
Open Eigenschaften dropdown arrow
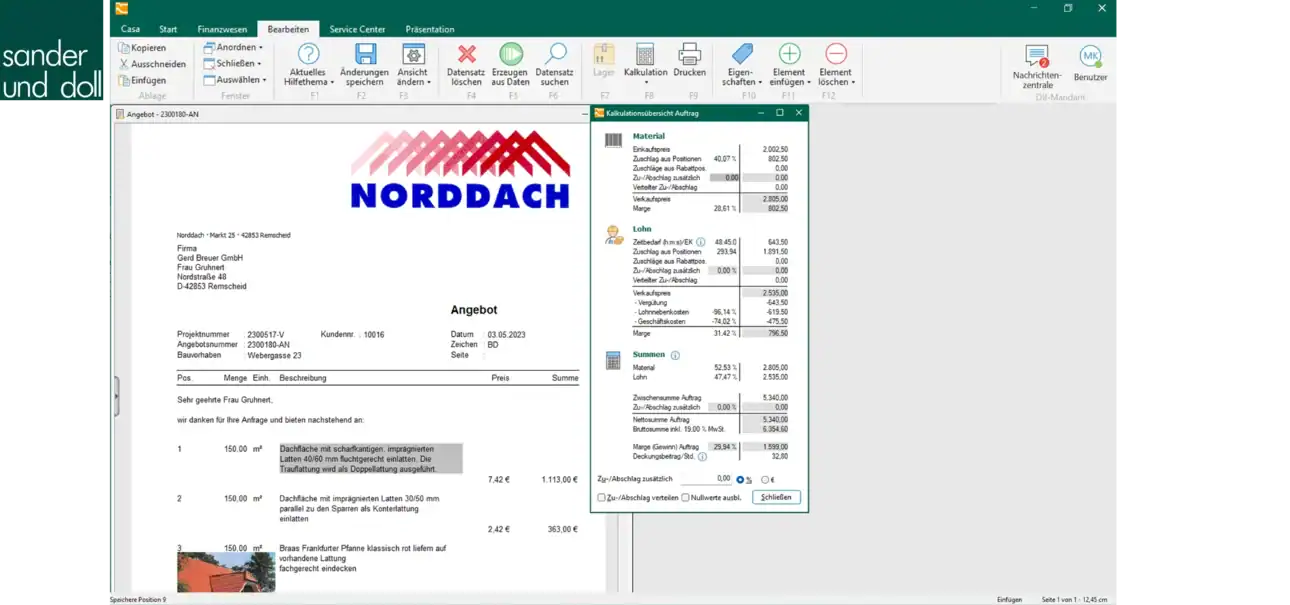(762, 82)
